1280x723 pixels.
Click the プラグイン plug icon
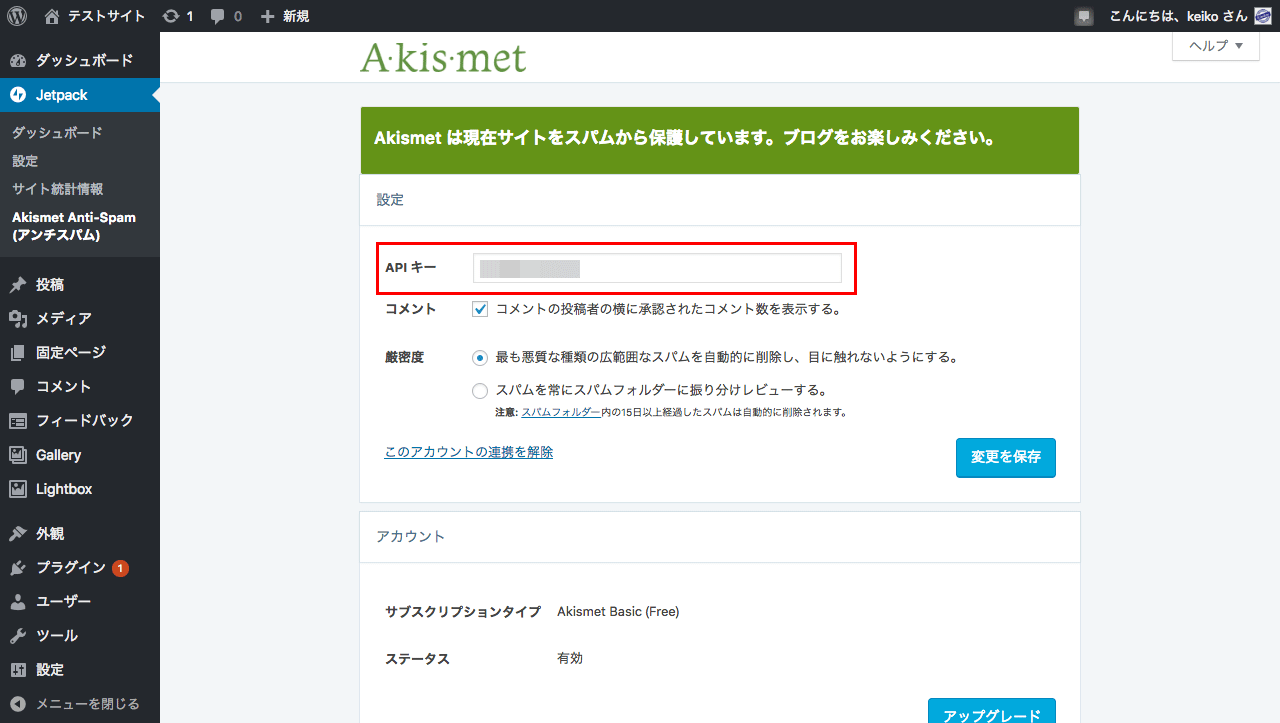coord(18,568)
